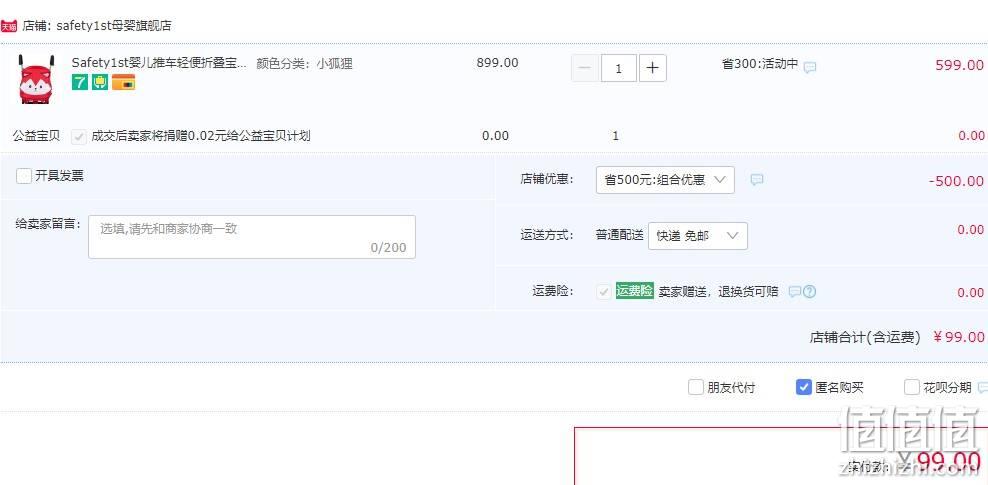This screenshot has height=485, width=988.
Task: Click the question mark help icon for 运费险
Action: (810, 292)
